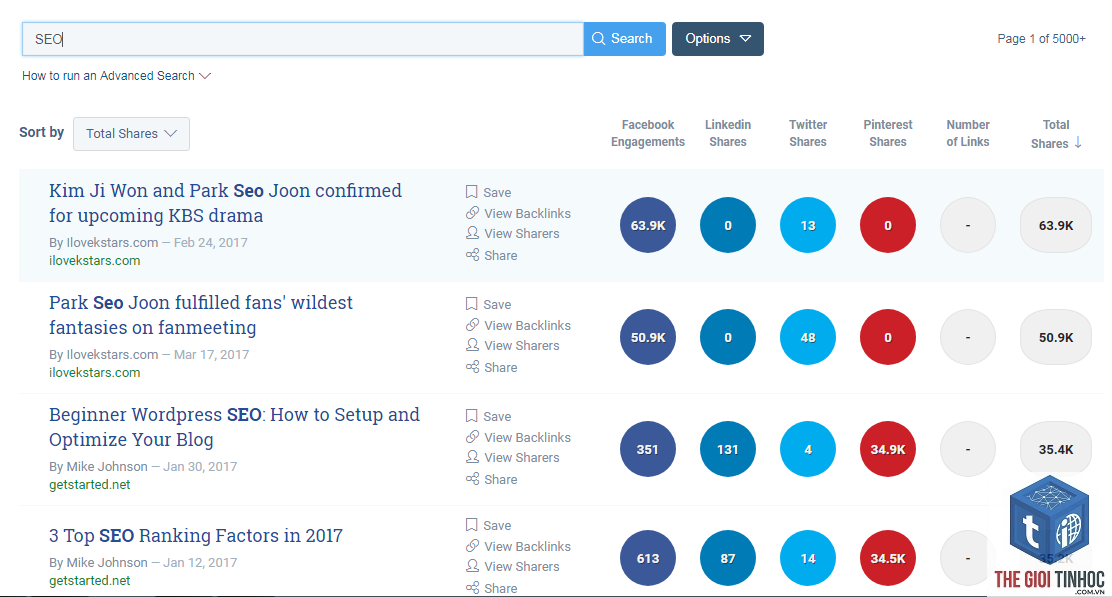The image size is (1112, 597).
Task: Click By Mike Johnson — Jan 30, 2017 byline
Action: pyautogui.click(x=143, y=467)
